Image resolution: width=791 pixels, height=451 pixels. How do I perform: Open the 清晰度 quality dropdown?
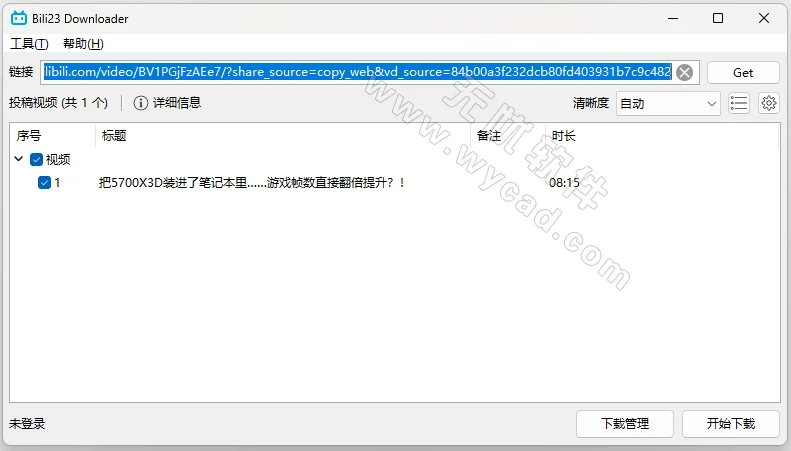(x=668, y=103)
